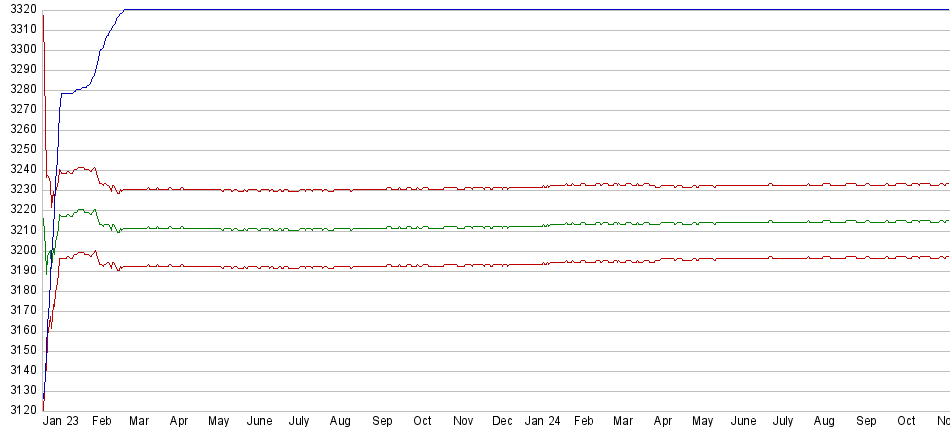Image resolution: width=950 pixels, height=435 pixels.
Task: Click the 3130 value on vertical axis
Action: click(23, 390)
